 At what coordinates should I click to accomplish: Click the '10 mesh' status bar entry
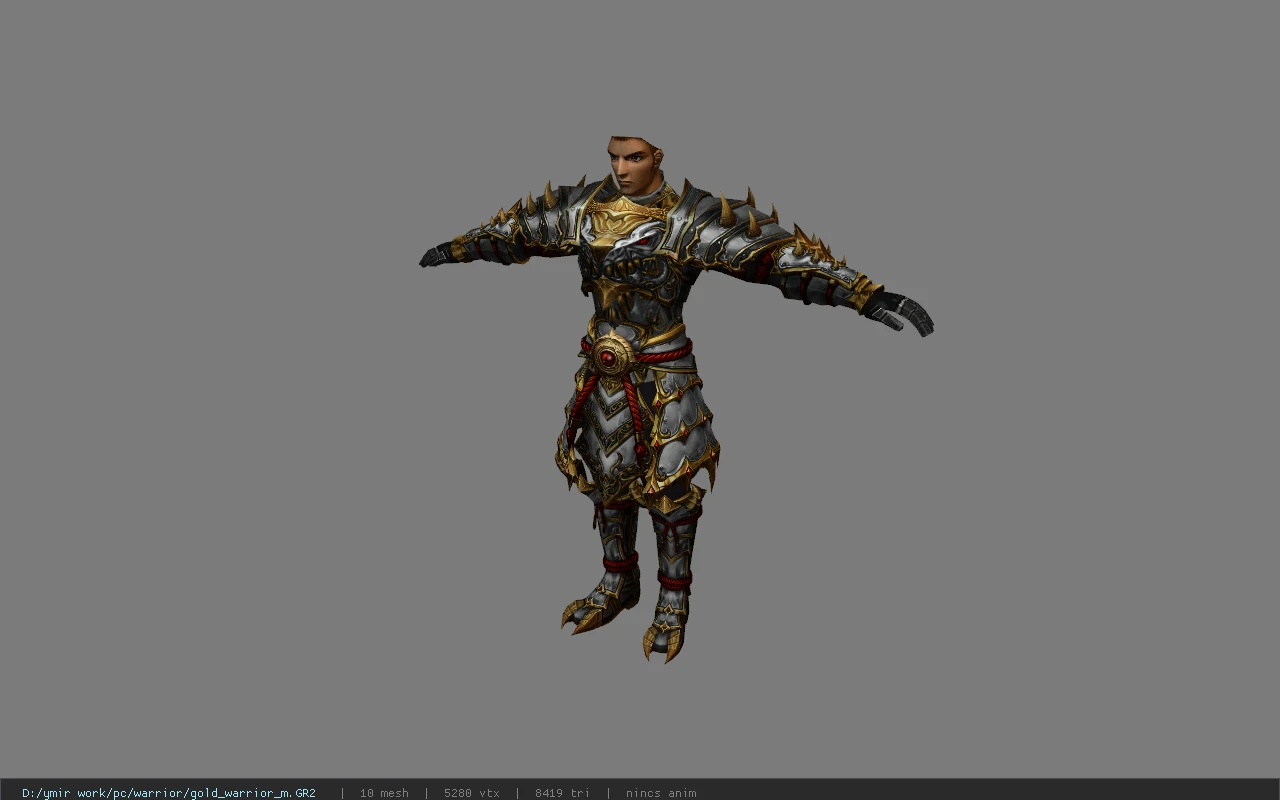(x=384, y=793)
